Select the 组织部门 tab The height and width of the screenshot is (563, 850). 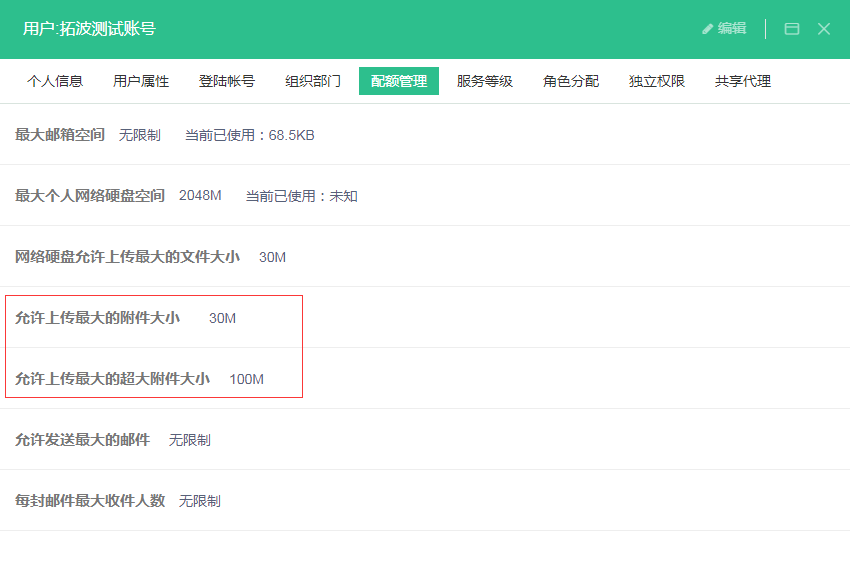[x=313, y=81]
